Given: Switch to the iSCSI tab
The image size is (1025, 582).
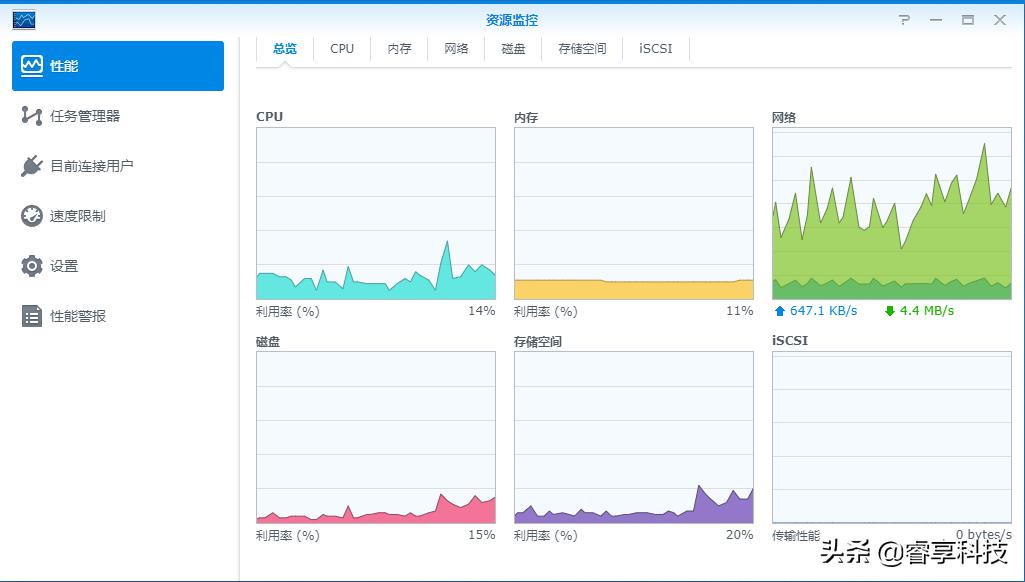Looking at the screenshot, I should [655, 47].
